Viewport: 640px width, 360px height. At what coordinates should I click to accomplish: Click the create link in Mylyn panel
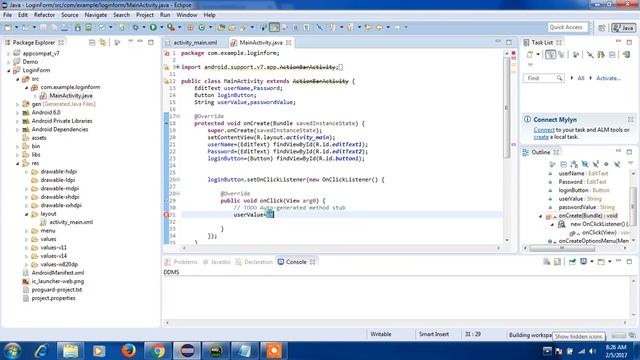541,137
